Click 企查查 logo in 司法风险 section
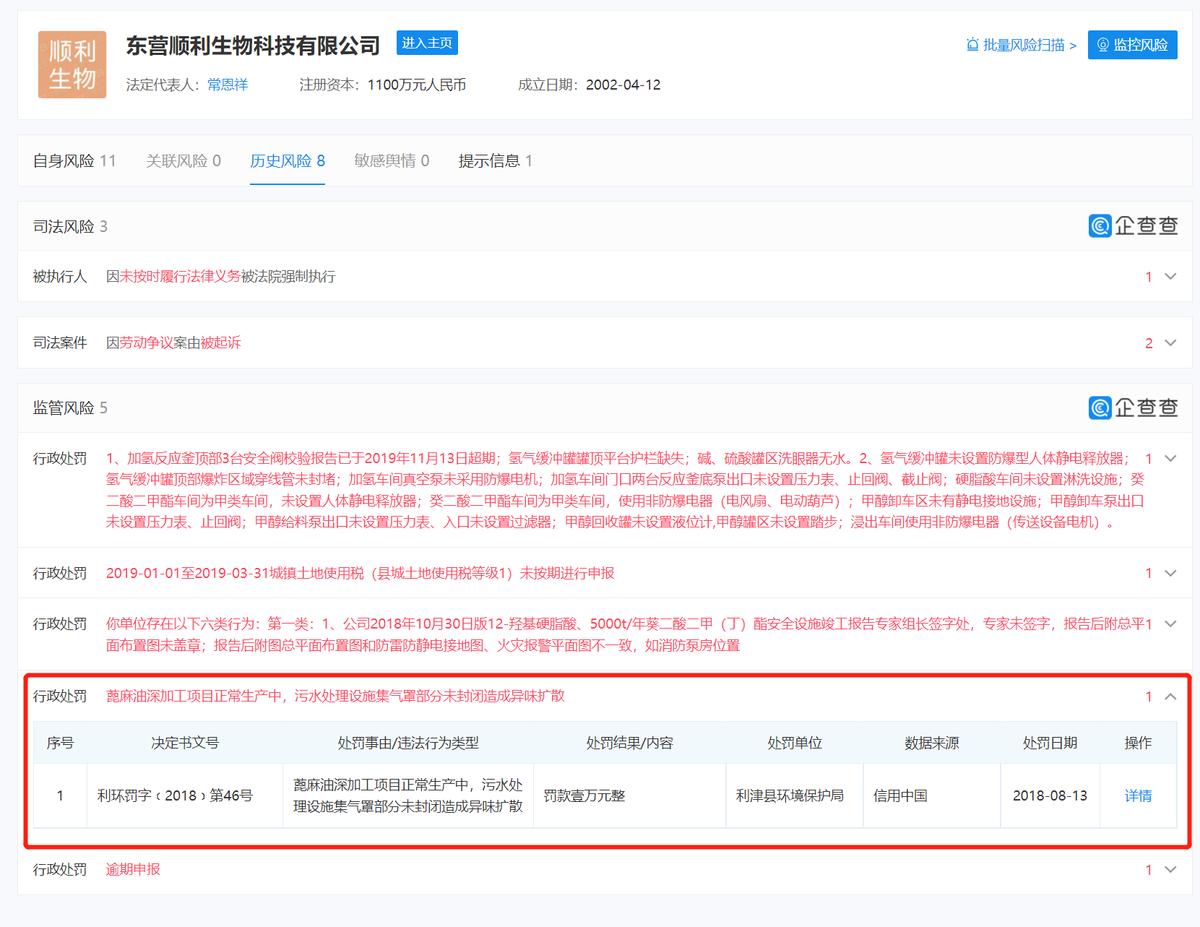The image size is (1200, 927). (1133, 226)
